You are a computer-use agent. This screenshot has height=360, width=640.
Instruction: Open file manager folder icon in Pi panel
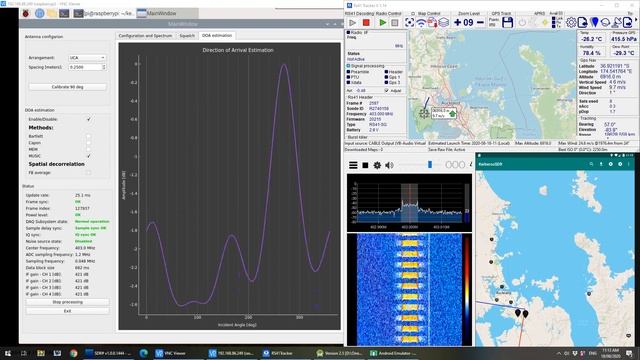51,13
